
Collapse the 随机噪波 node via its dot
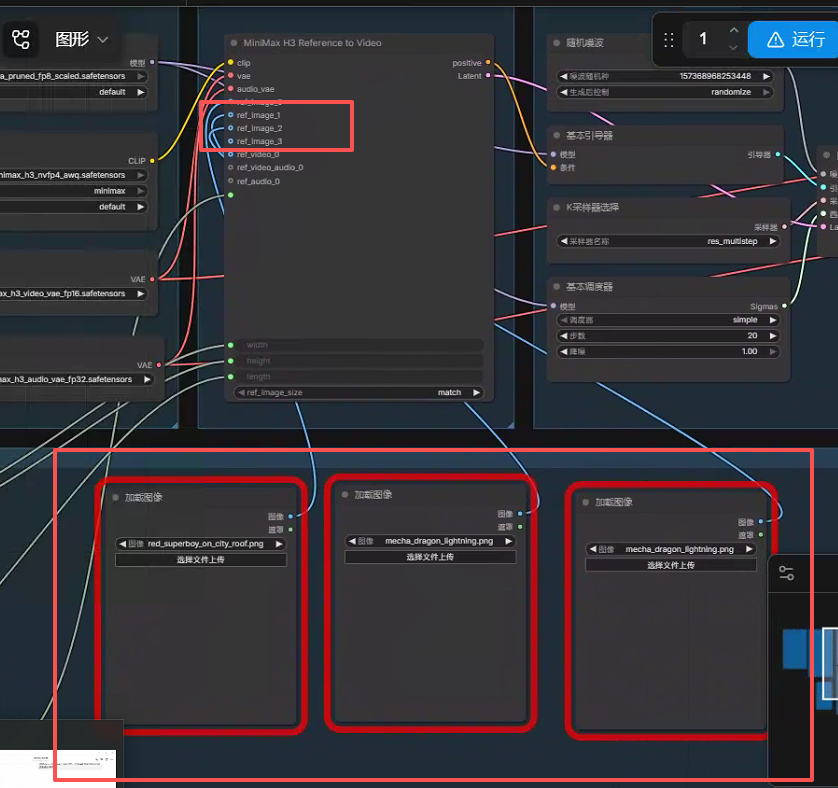[556, 43]
